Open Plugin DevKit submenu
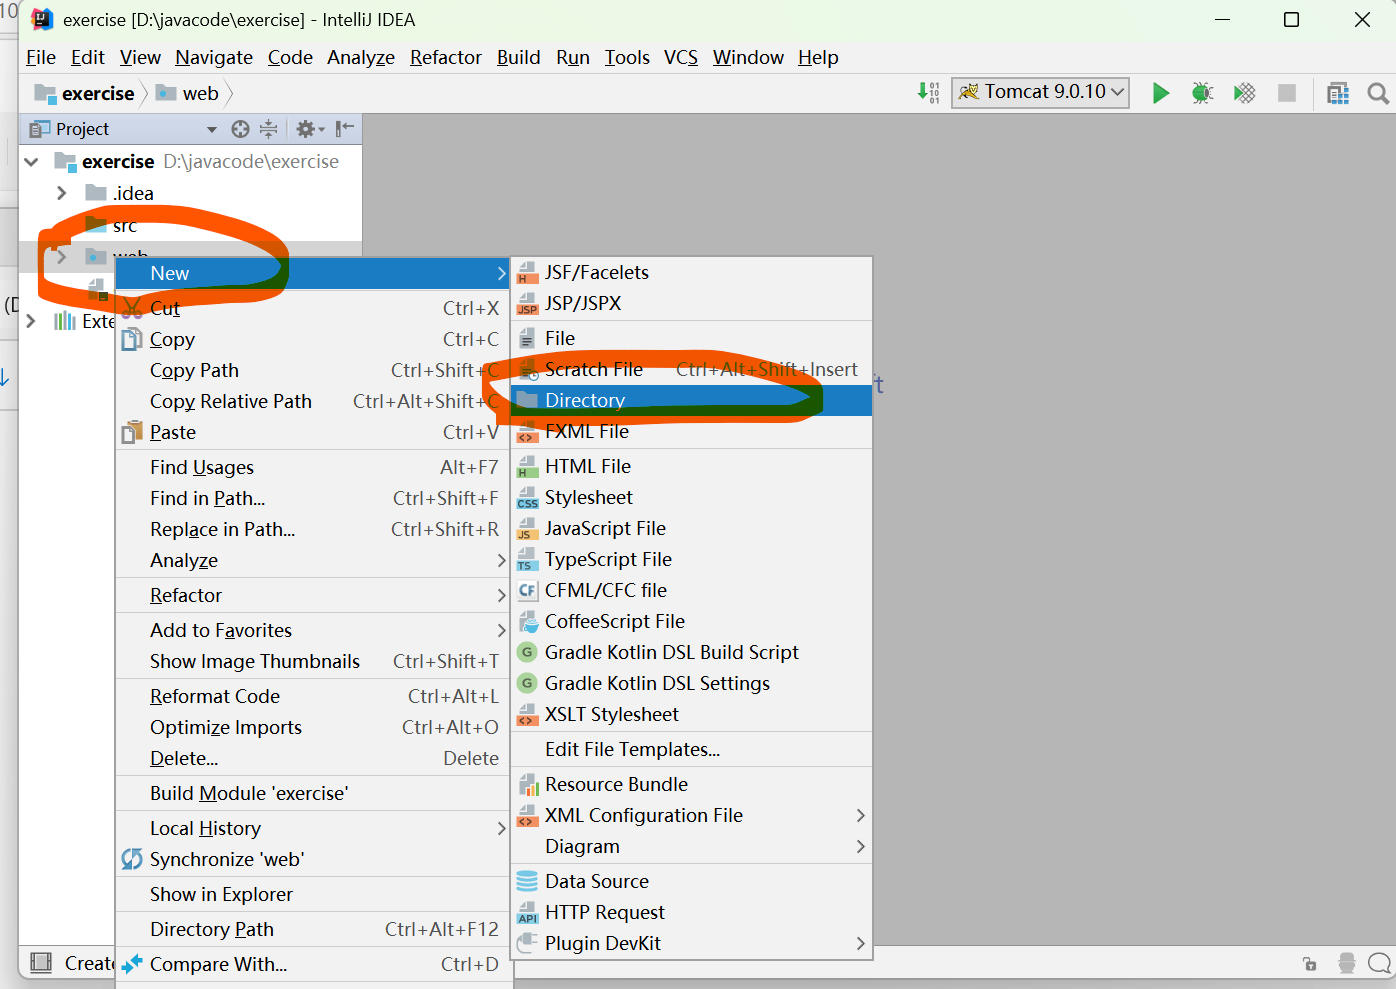Viewport: 1396px width, 989px height. pyautogui.click(x=691, y=943)
